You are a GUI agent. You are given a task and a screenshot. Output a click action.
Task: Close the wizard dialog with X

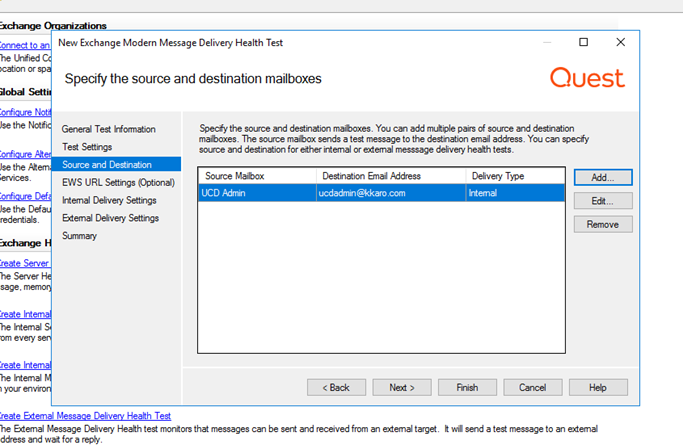point(621,42)
